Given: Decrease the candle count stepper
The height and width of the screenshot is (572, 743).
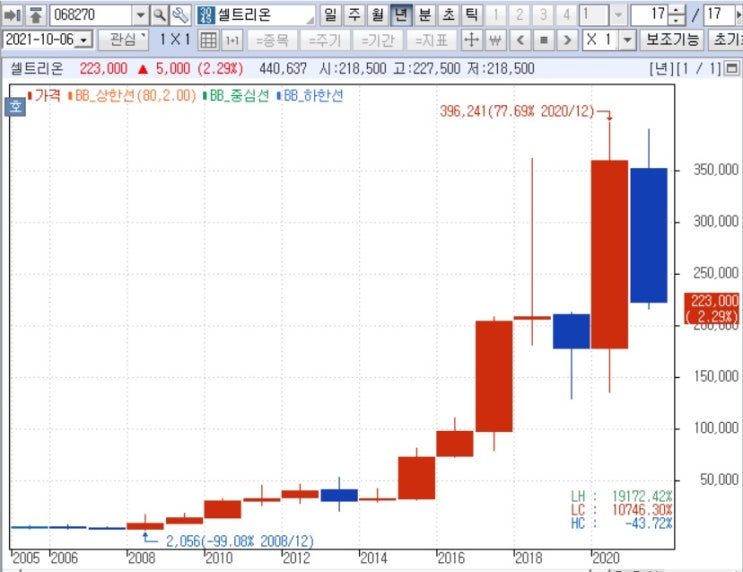Looking at the screenshot, I should [x=678, y=20].
